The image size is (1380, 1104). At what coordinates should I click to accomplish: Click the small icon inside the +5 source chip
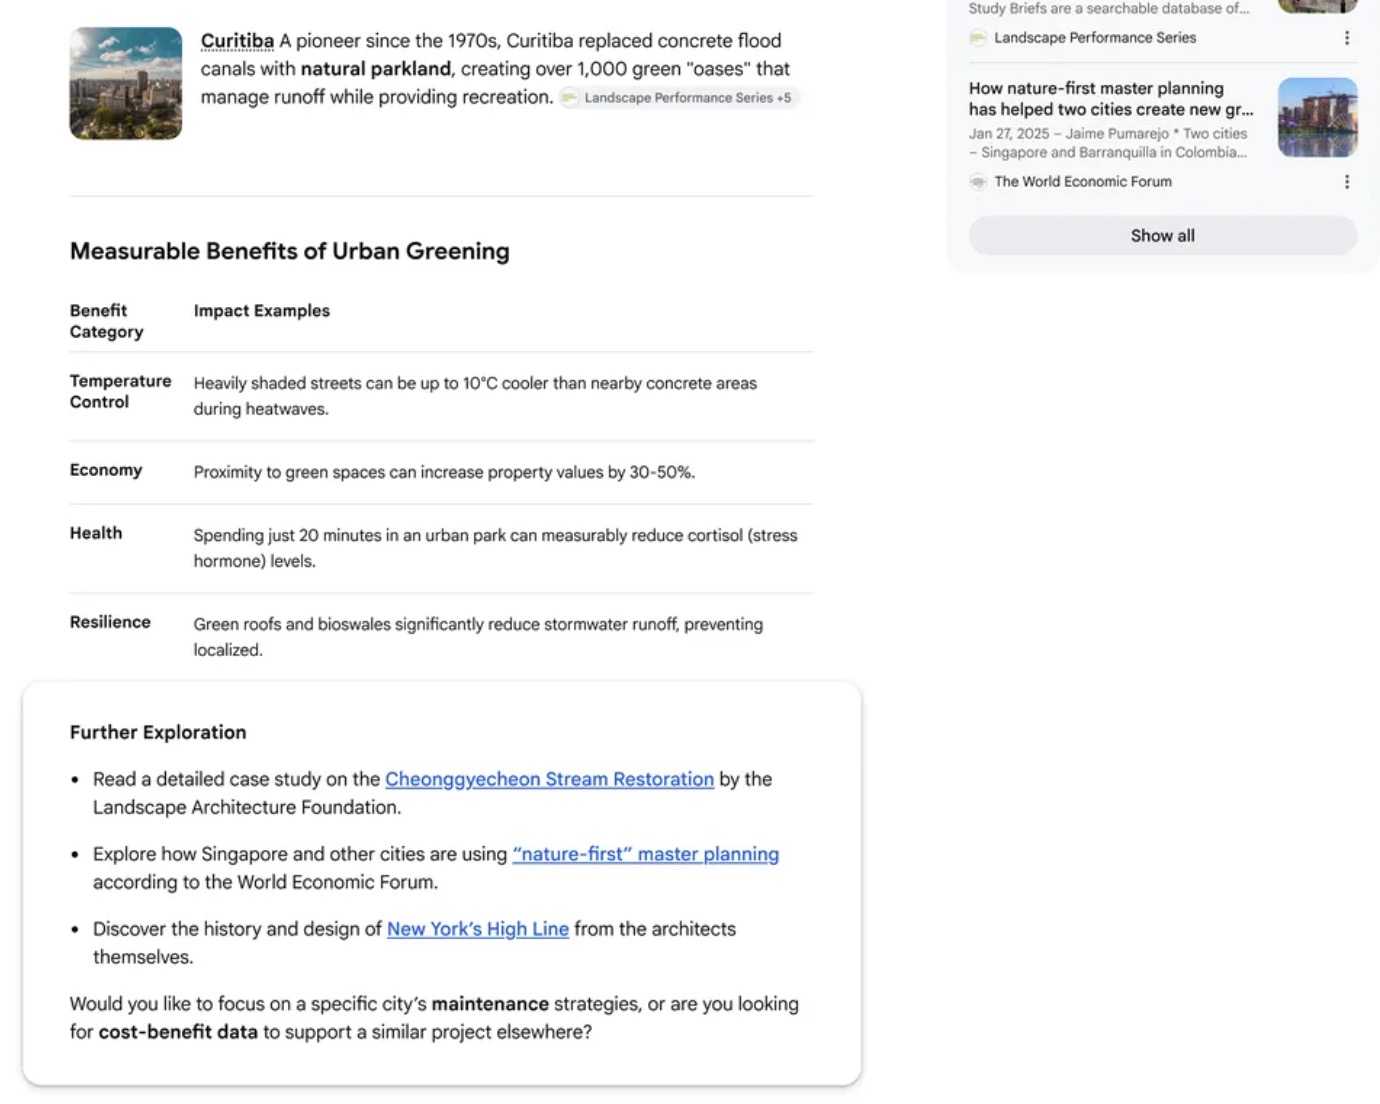570,98
